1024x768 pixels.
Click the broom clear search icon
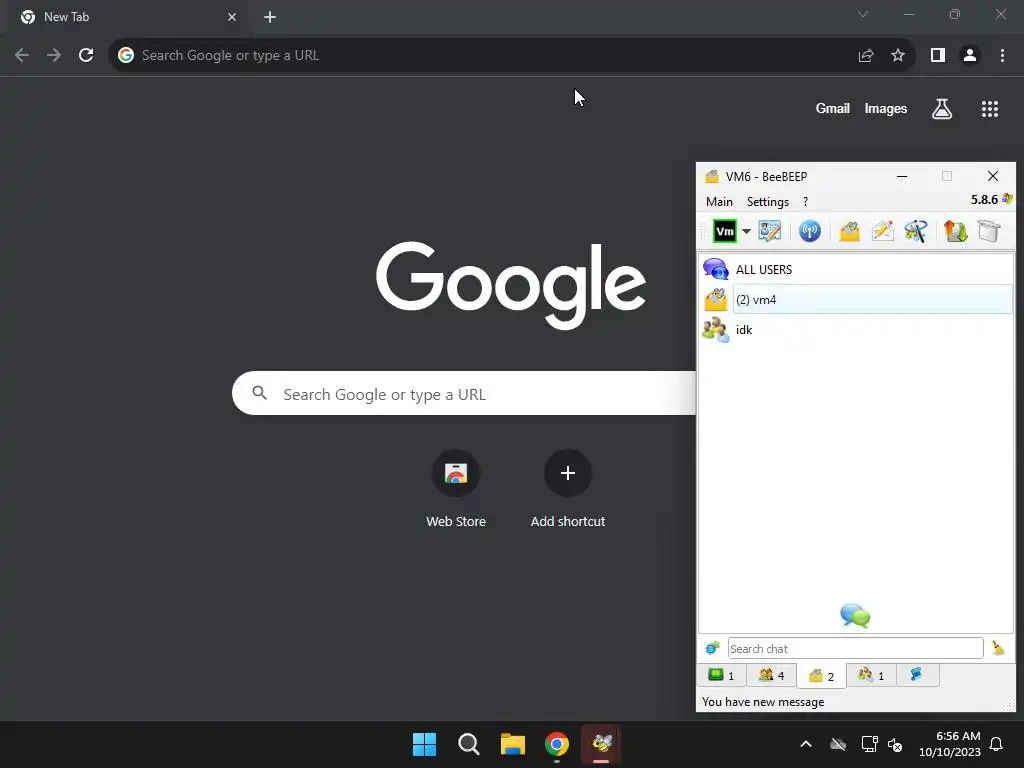pyautogui.click(x=998, y=648)
